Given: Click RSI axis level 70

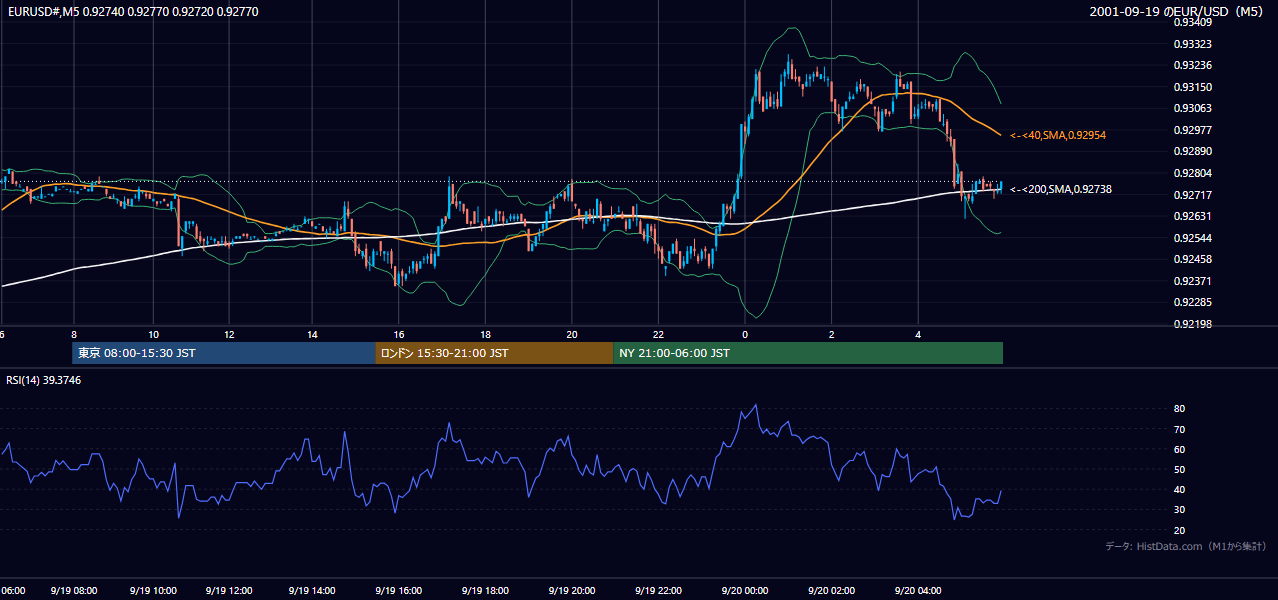Looking at the screenshot, I should tap(1179, 429).
